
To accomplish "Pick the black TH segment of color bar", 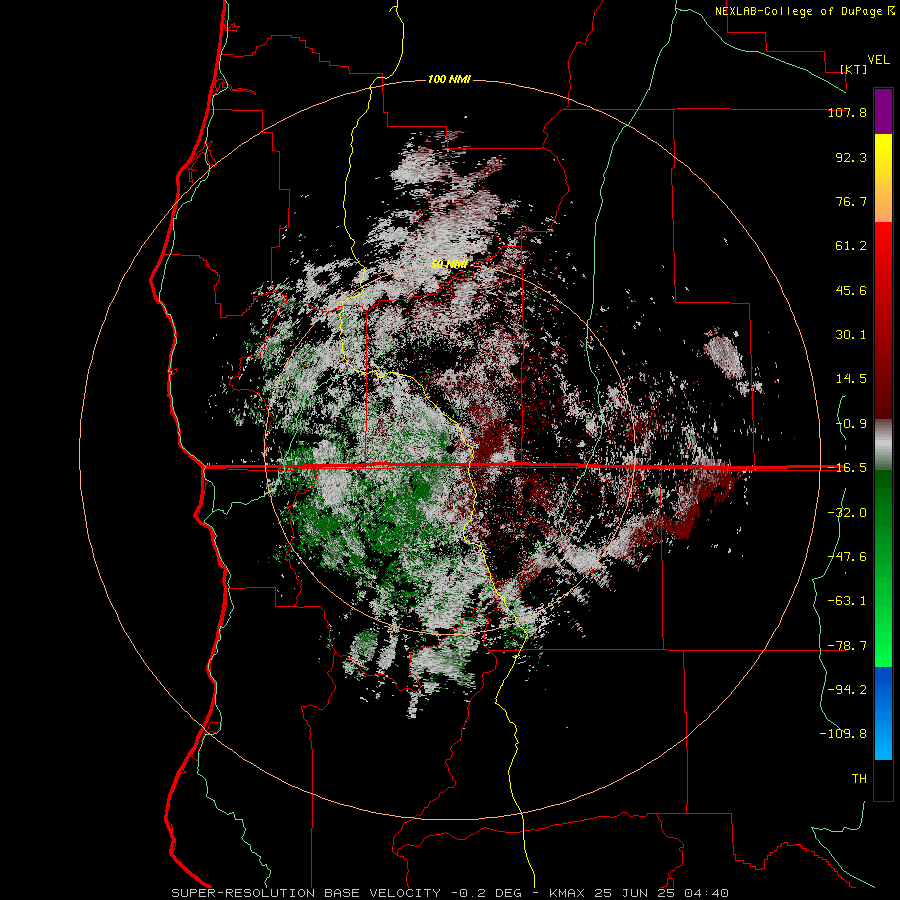I will tap(883, 780).
